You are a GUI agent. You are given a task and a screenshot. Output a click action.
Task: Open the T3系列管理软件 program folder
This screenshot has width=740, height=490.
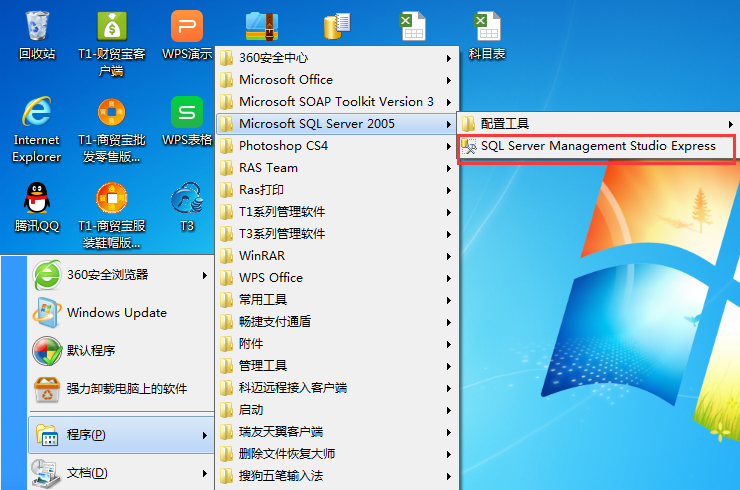pos(336,234)
